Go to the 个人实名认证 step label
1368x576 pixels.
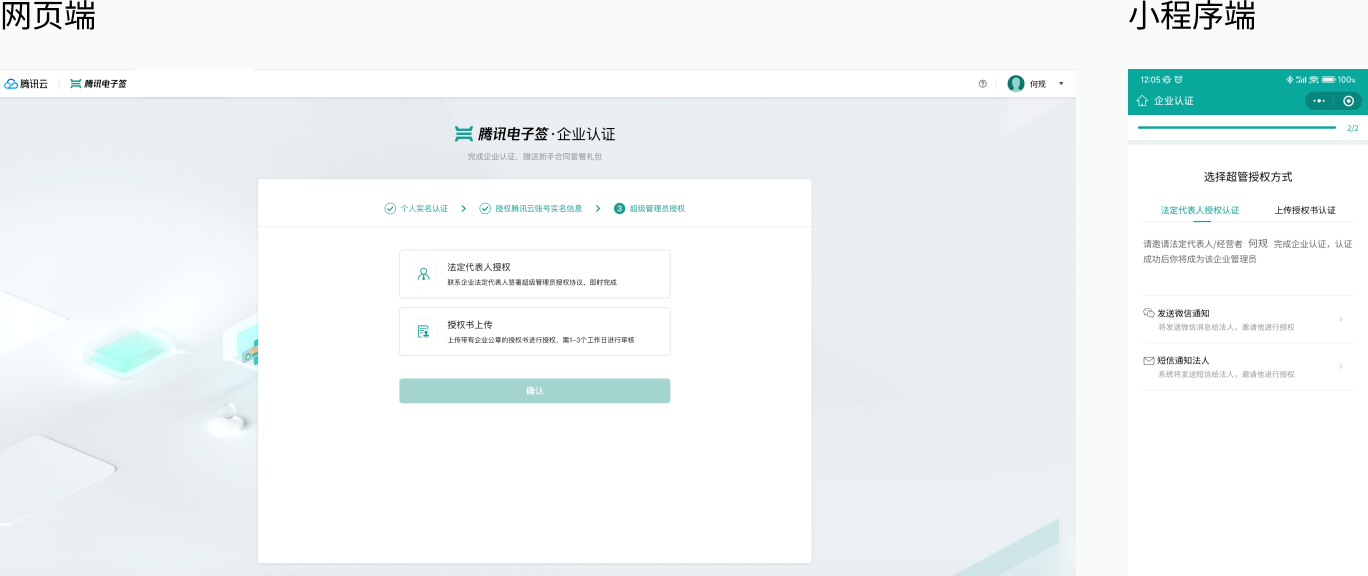424,208
